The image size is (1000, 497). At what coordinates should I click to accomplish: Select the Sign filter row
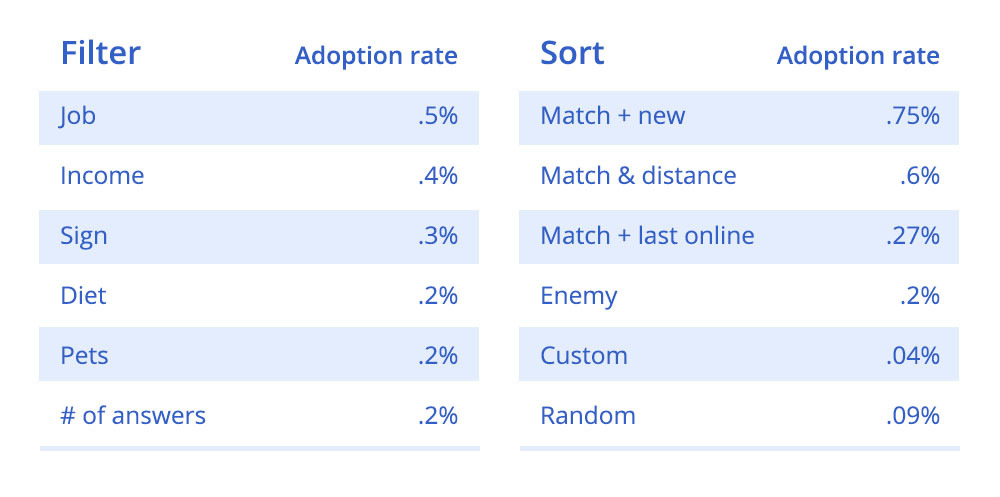pyautogui.click(x=259, y=237)
